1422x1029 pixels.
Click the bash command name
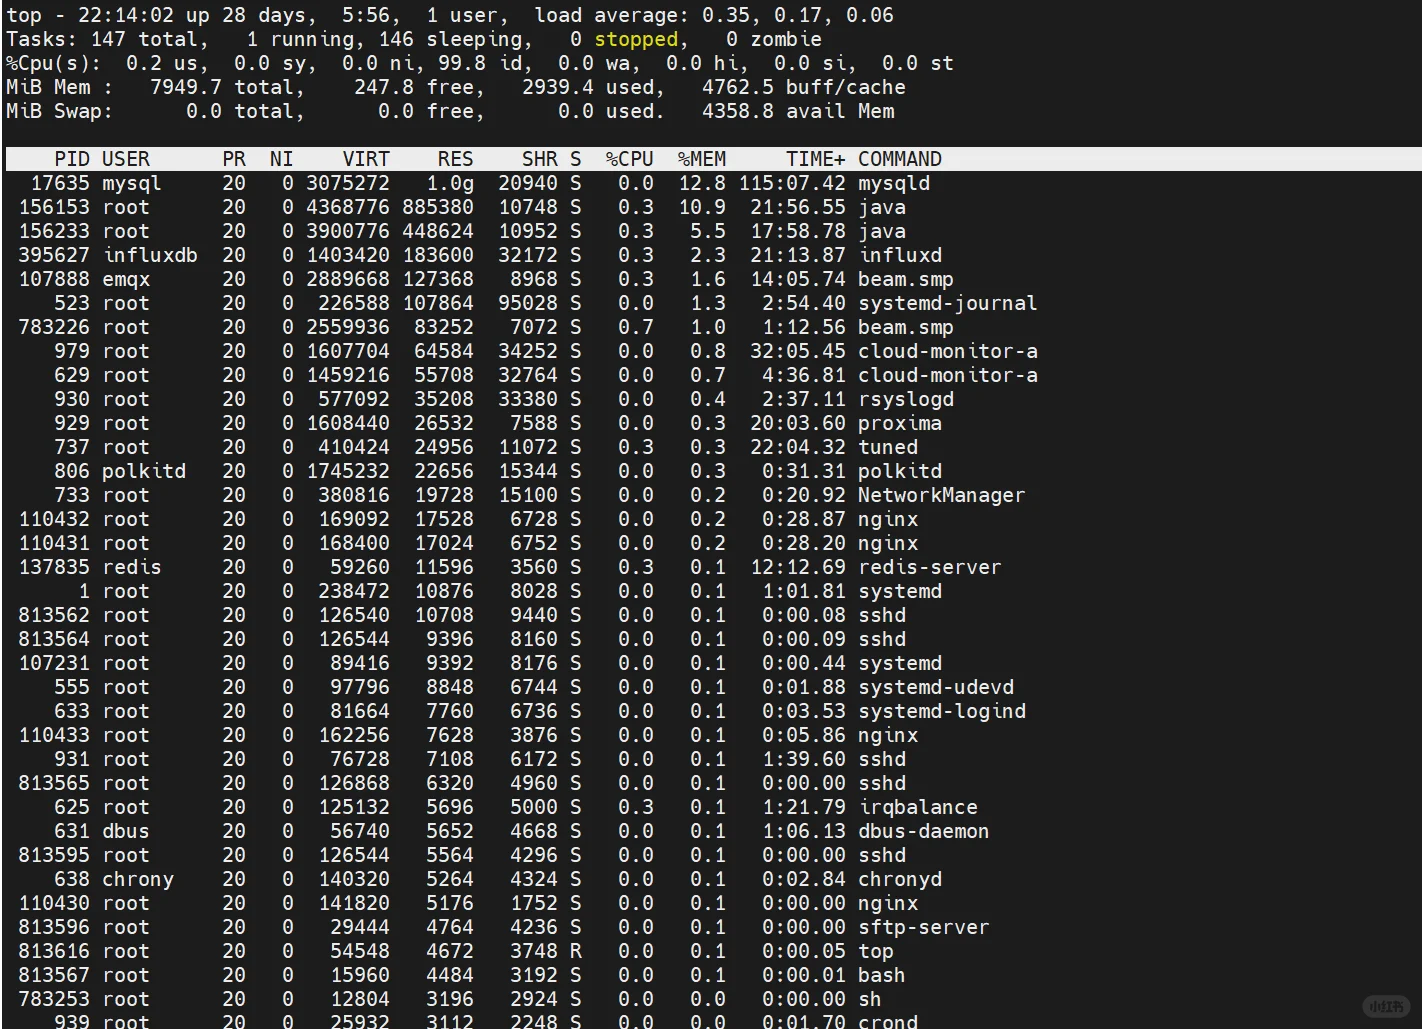(882, 975)
